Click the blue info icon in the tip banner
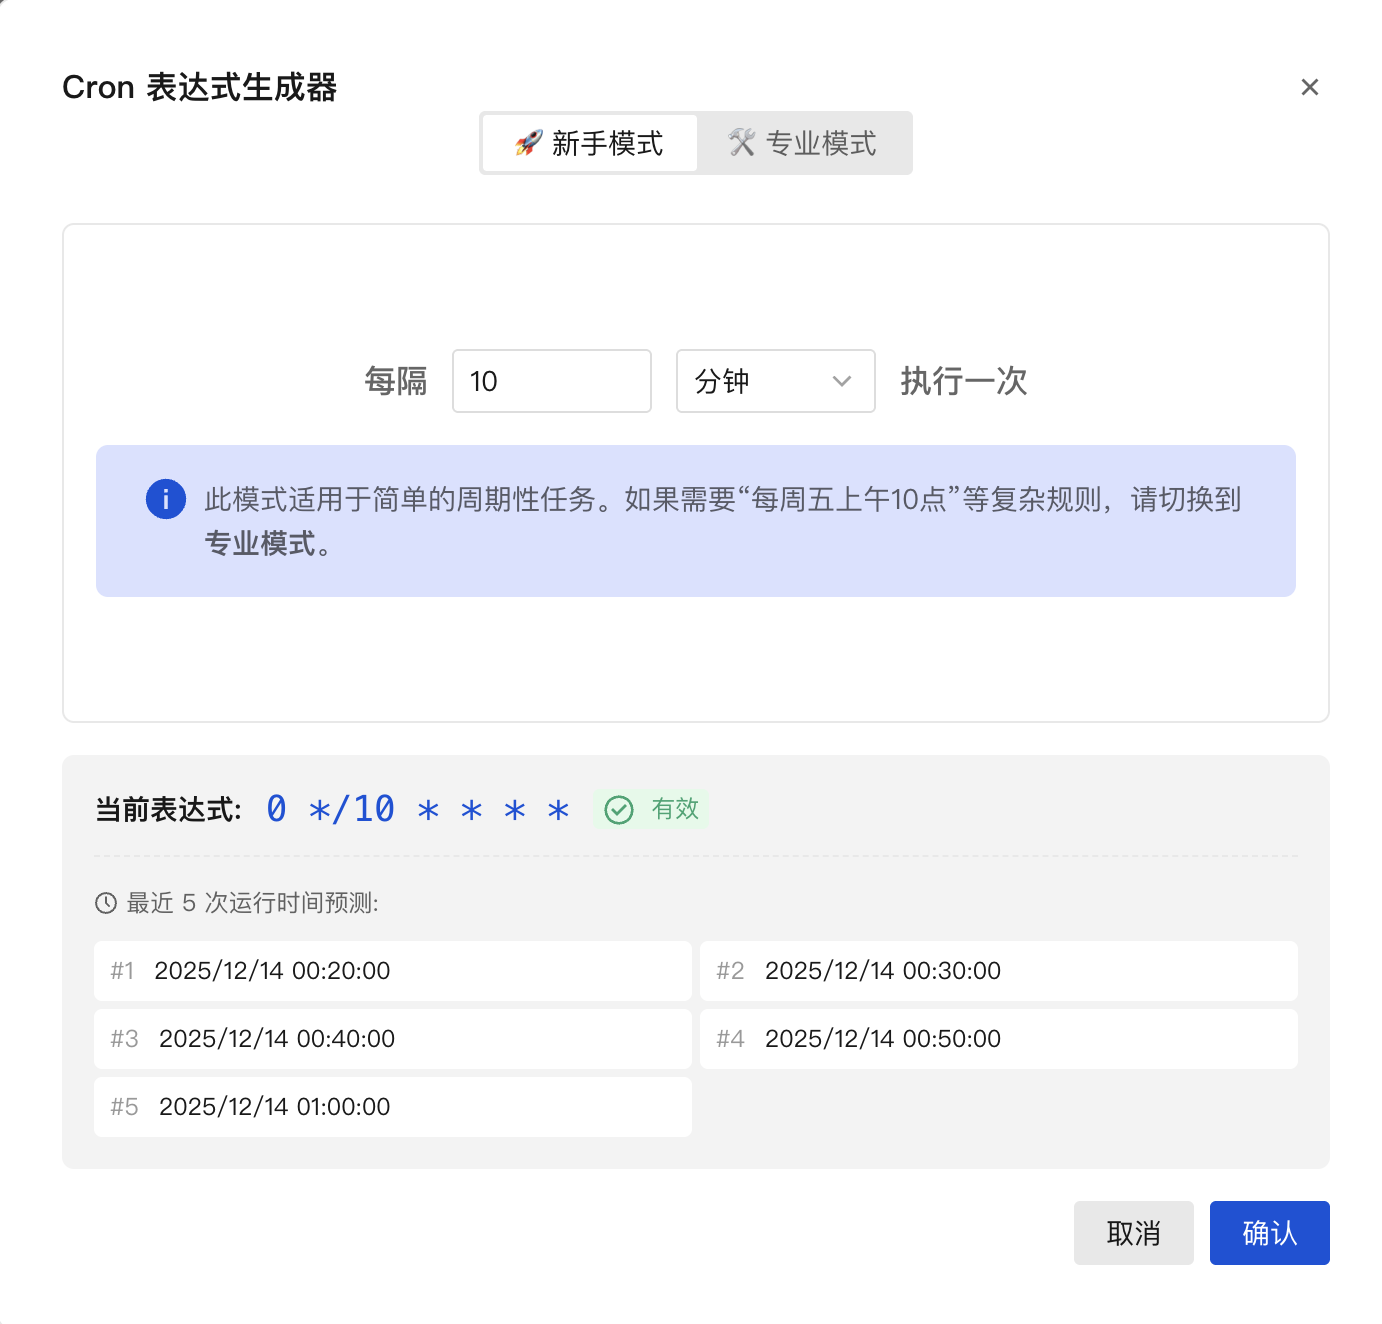This screenshot has width=1382, height=1324. coord(166,498)
